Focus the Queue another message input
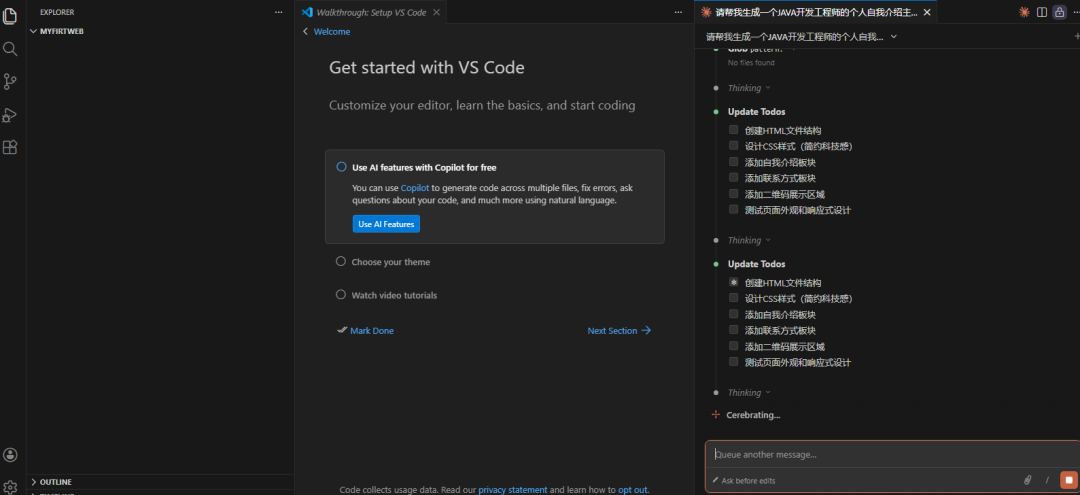Viewport: 1080px width, 495px height. pos(892,454)
